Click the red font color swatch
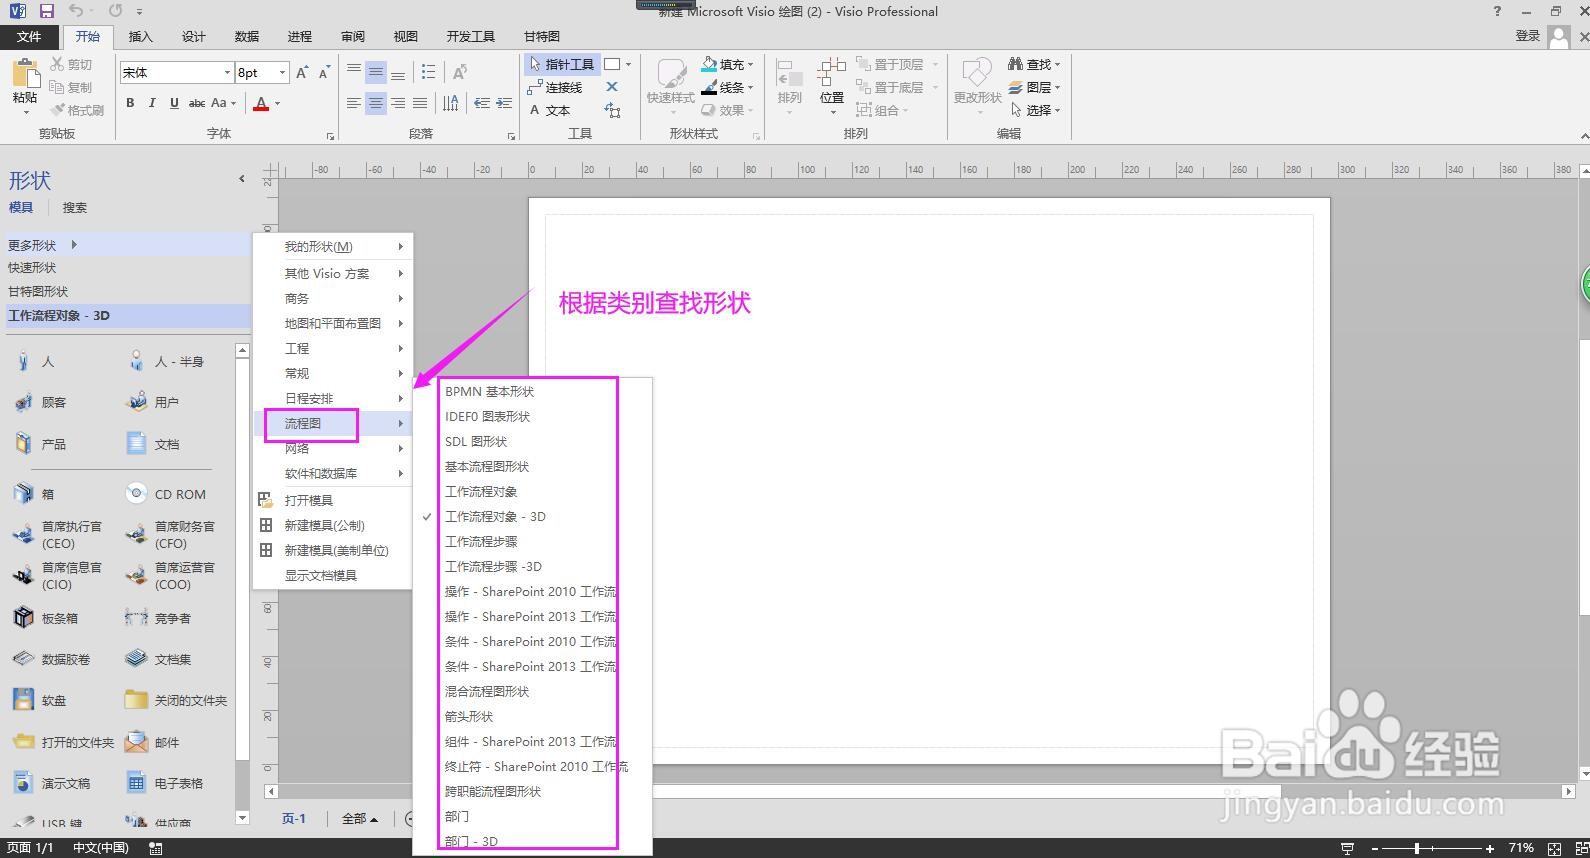 [261, 103]
